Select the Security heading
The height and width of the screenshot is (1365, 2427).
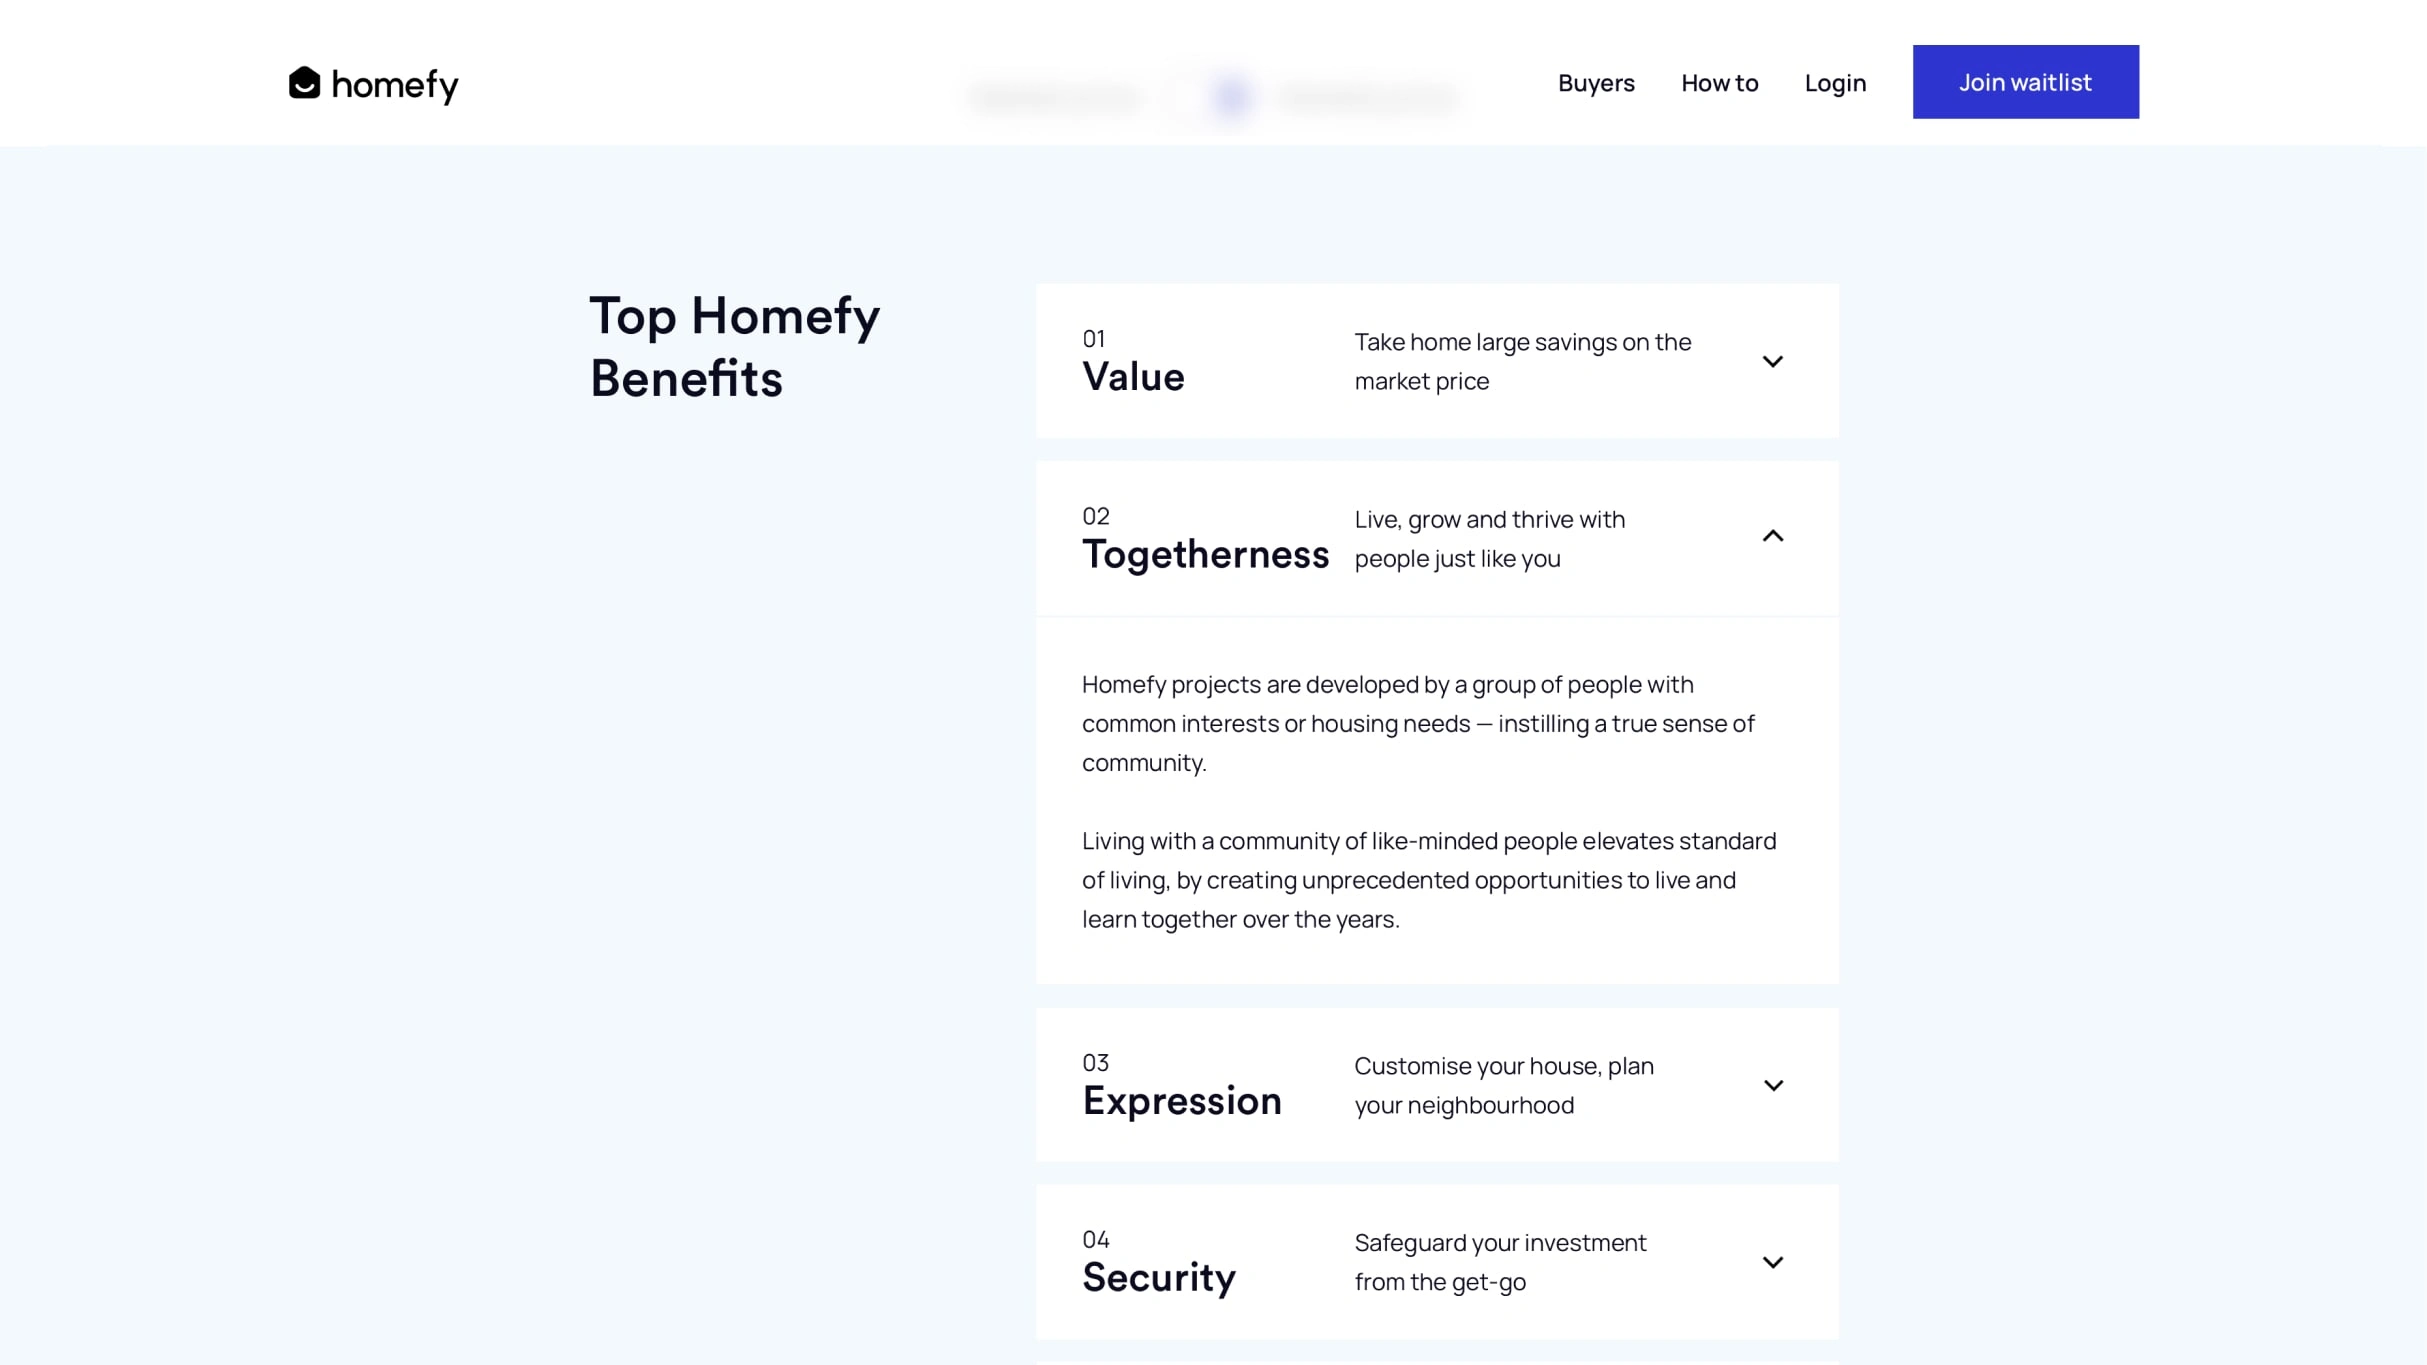1158,1277
